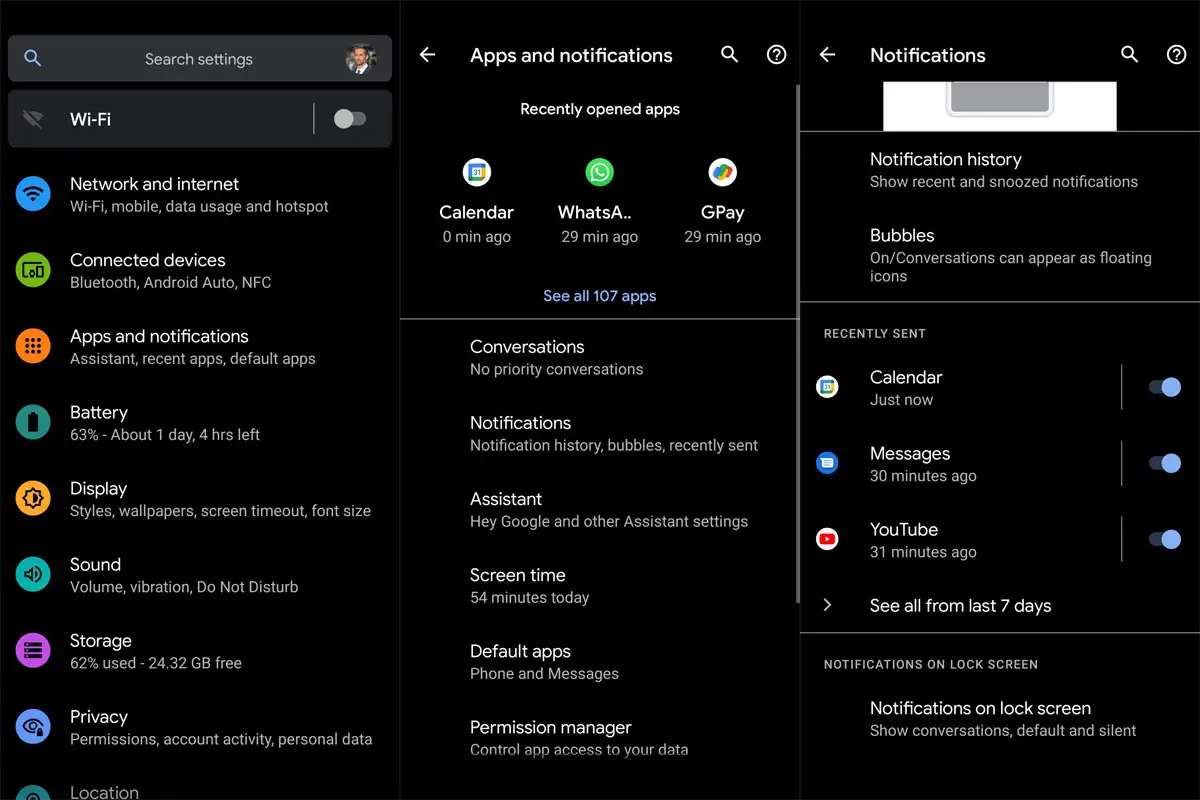The height and width of the screenshot is (800, 1200).
Task: Open GPay from recently opened apps
Action: pyautogui.click(x=722, y=200)
